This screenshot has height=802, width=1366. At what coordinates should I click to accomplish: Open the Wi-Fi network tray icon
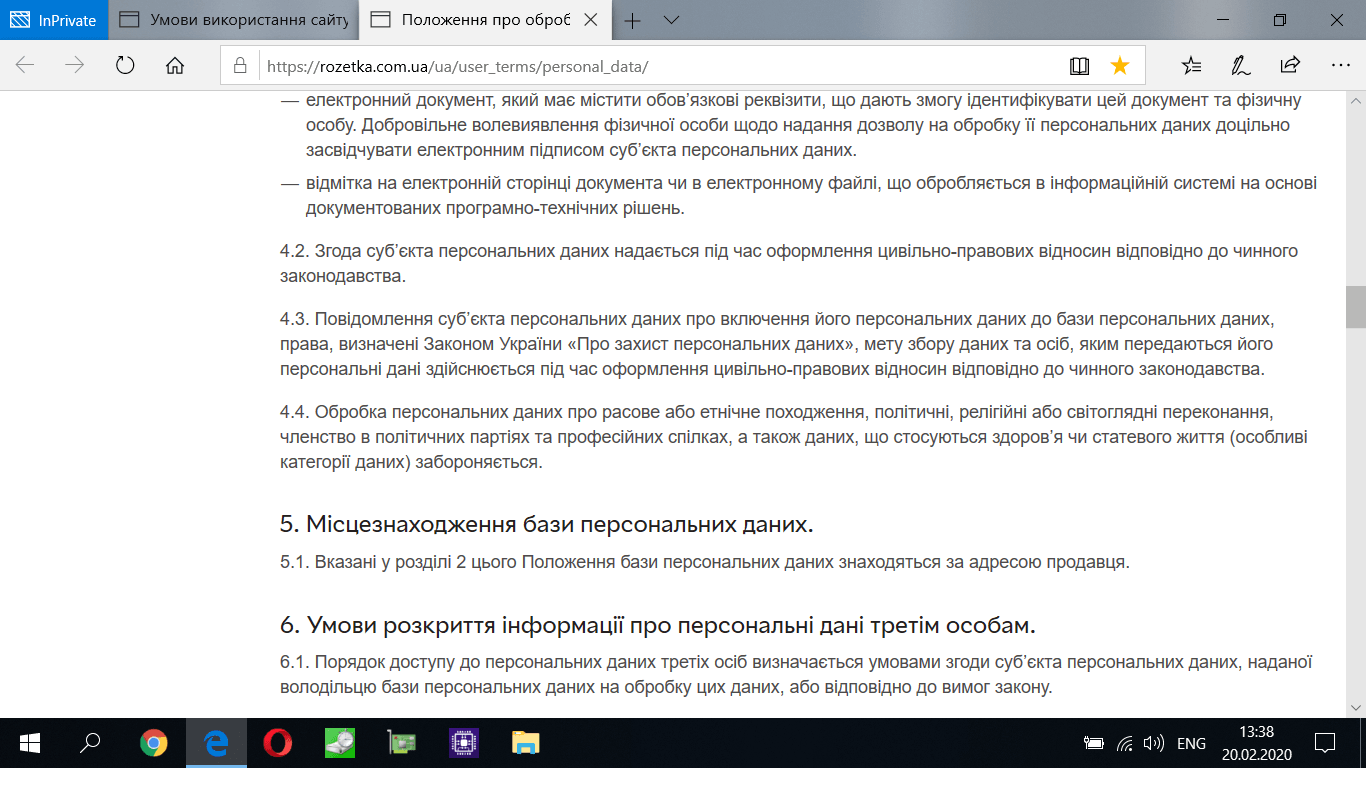1125,744
